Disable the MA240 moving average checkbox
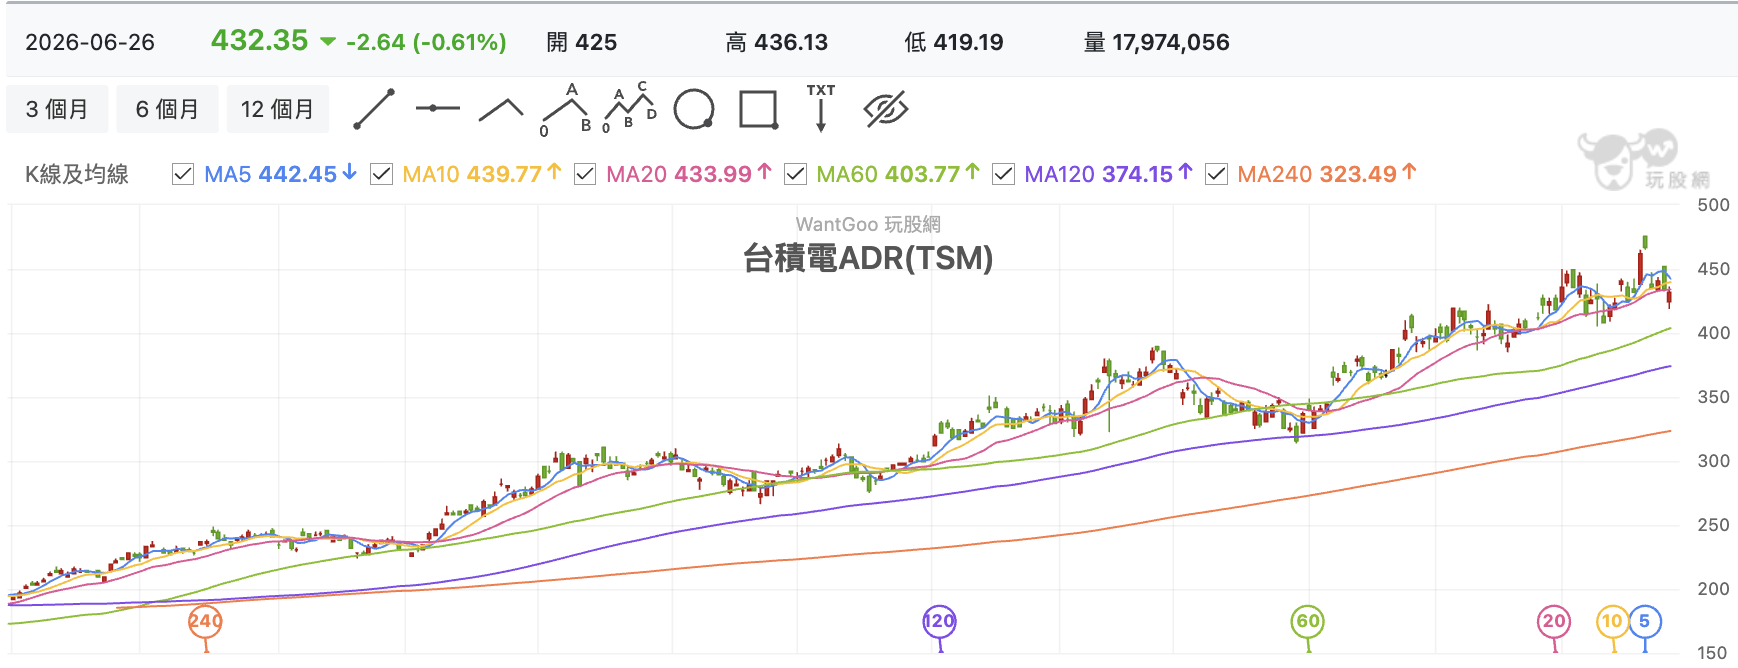Image resolution: width=1738 pixels, height=668 pixels. tap(1216, 175)
